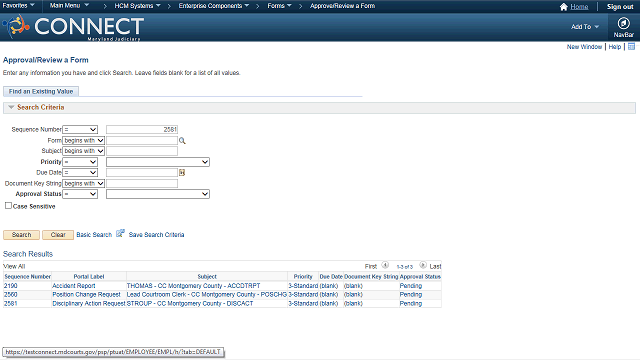Open Approval Status operator dropdown
Image resolution: width=640 pixels, height=360 pixels.
click(80, 194)
